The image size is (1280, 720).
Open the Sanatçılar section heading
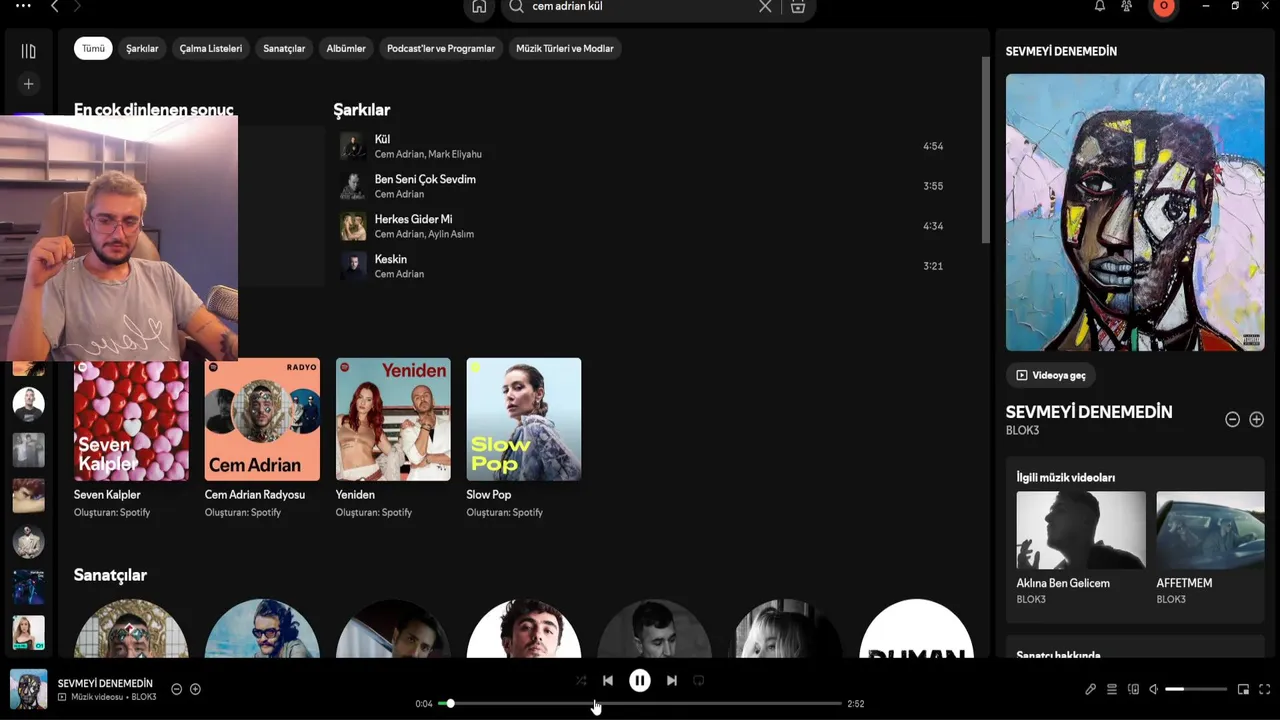click(110, 575)
